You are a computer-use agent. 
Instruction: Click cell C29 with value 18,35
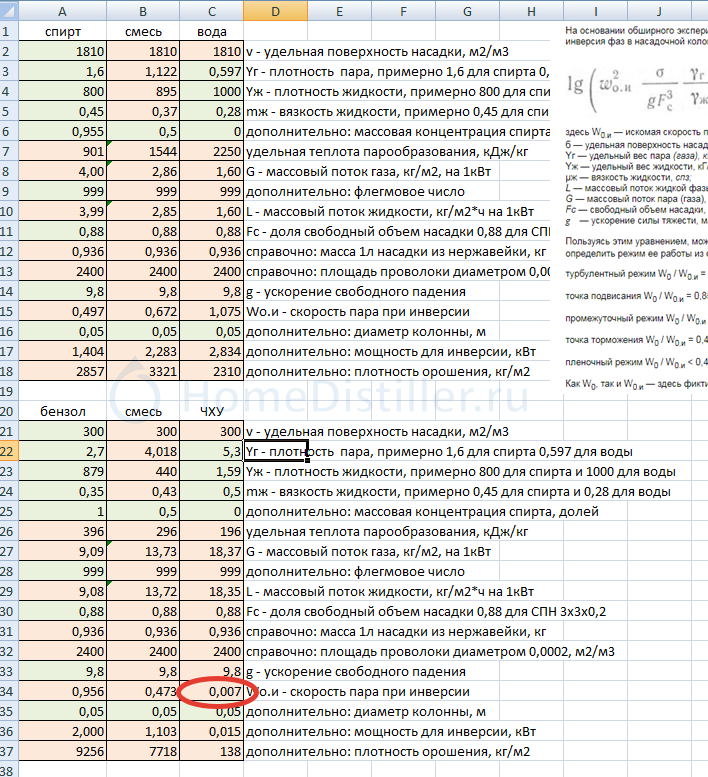coord(212,591)
